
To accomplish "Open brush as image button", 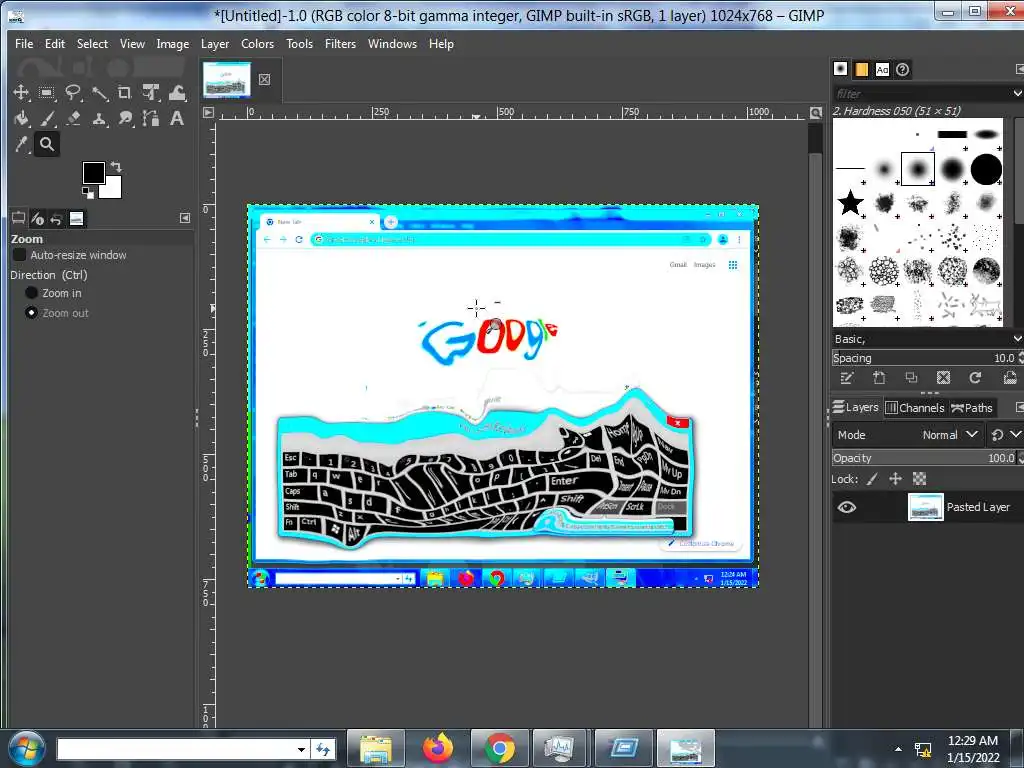I will (x=1009, y=377).
